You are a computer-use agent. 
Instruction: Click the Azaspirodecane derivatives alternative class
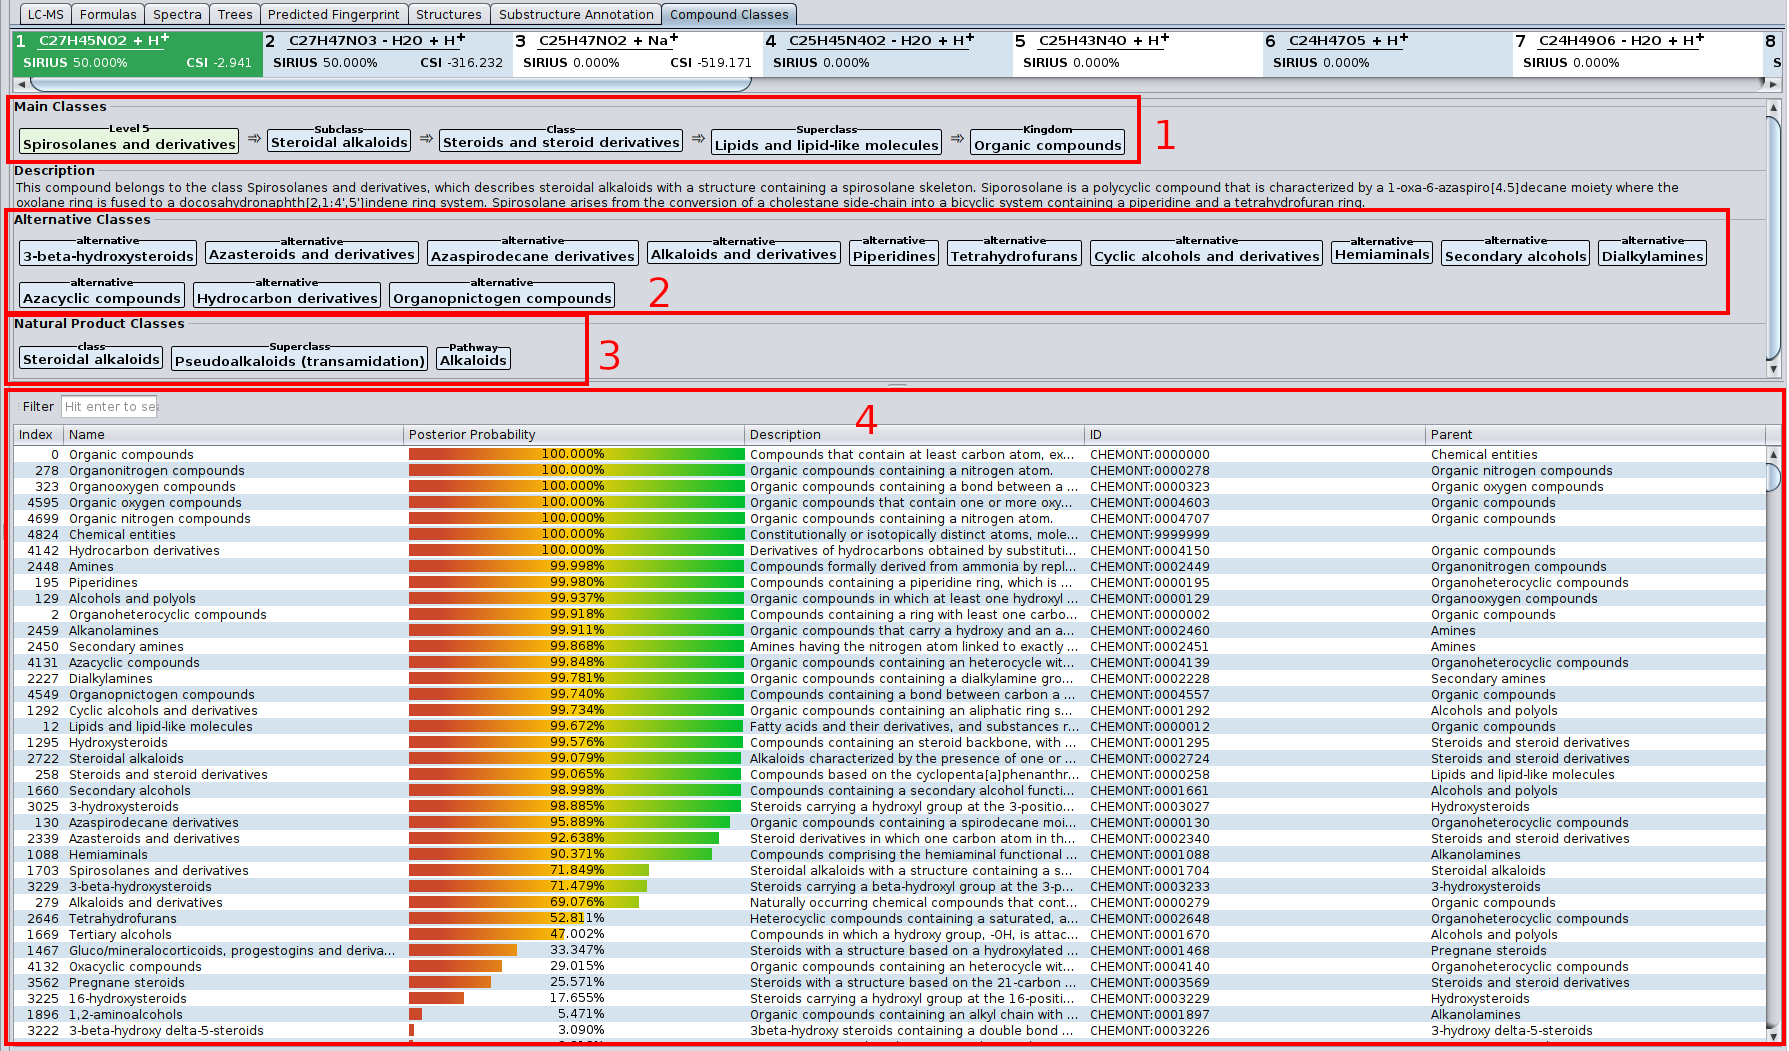click(532, 255)
